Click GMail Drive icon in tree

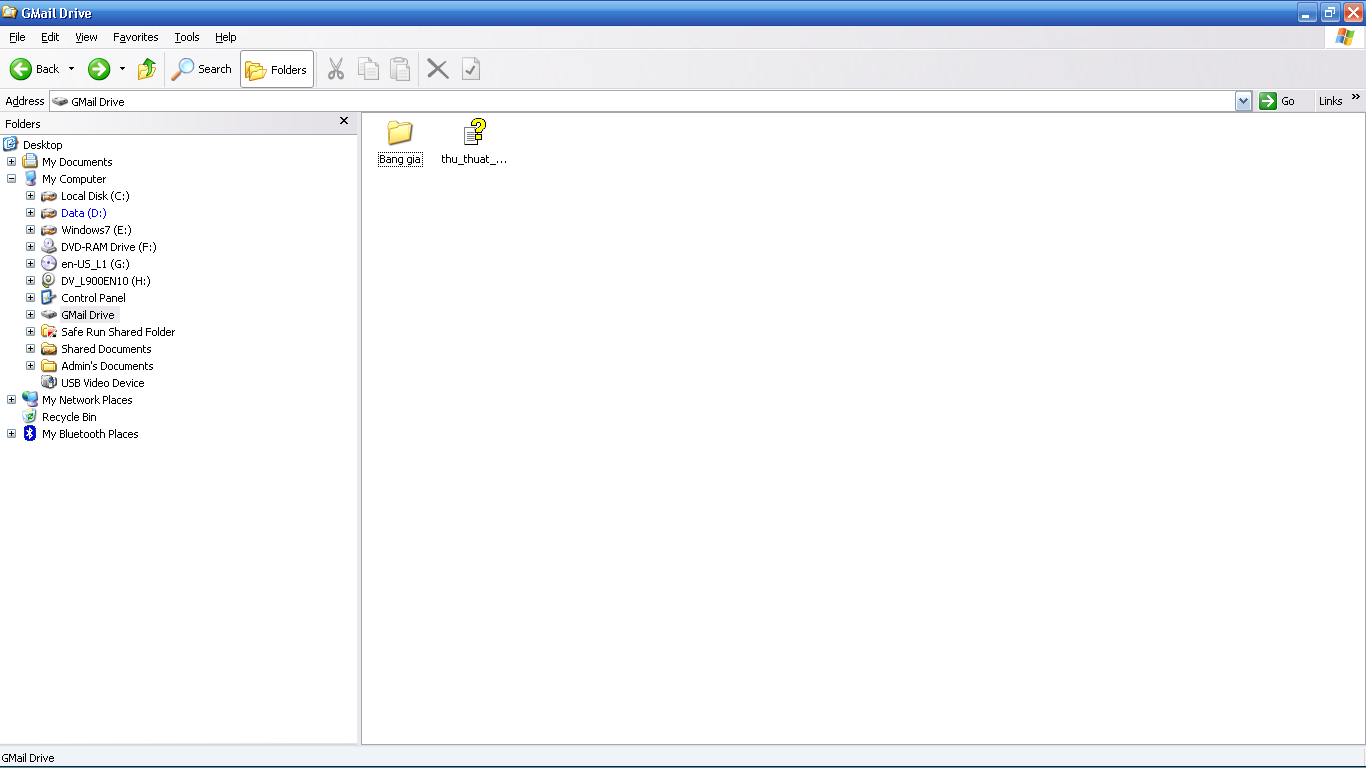click(x=49, y=315)
